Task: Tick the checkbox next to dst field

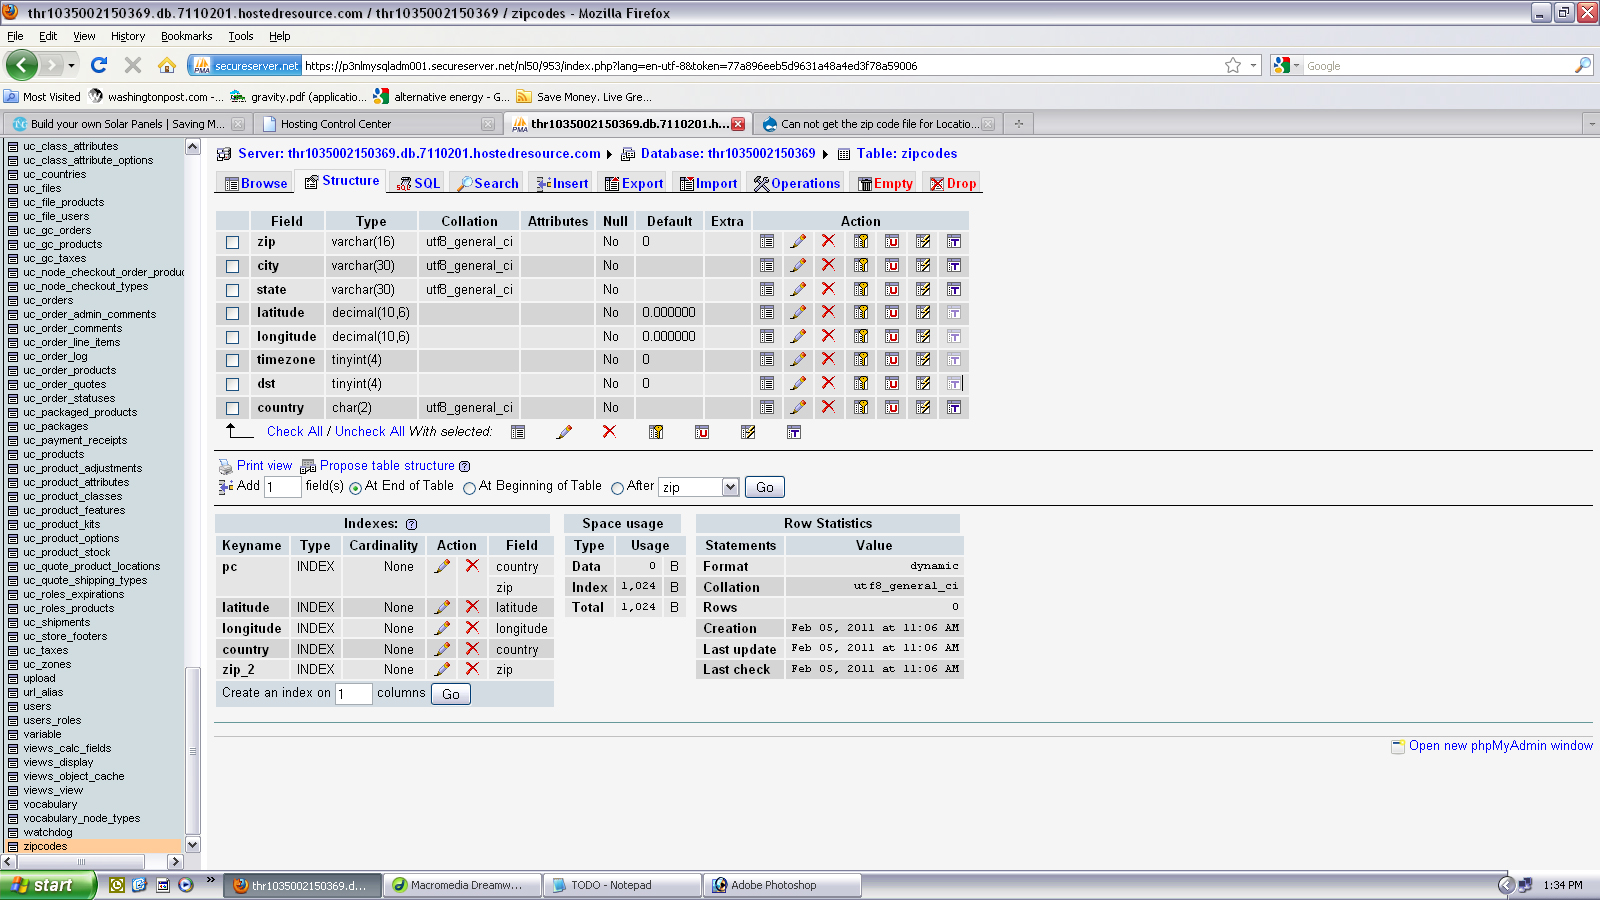Action: (x=233, y=384)
